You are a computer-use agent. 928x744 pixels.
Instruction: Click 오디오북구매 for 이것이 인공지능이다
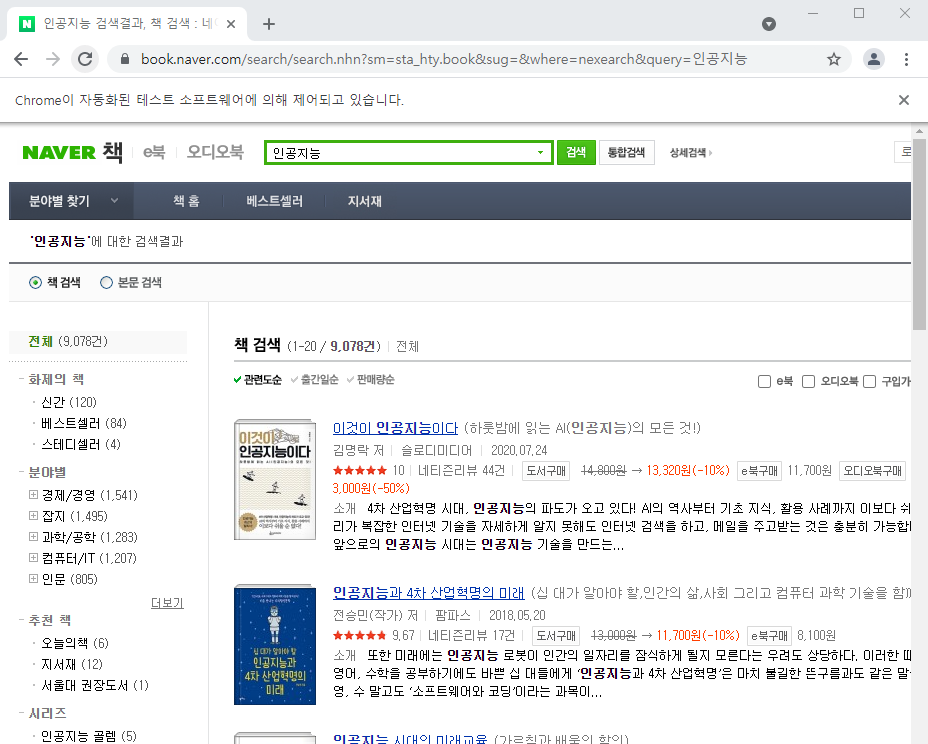[x=872, y=471]
